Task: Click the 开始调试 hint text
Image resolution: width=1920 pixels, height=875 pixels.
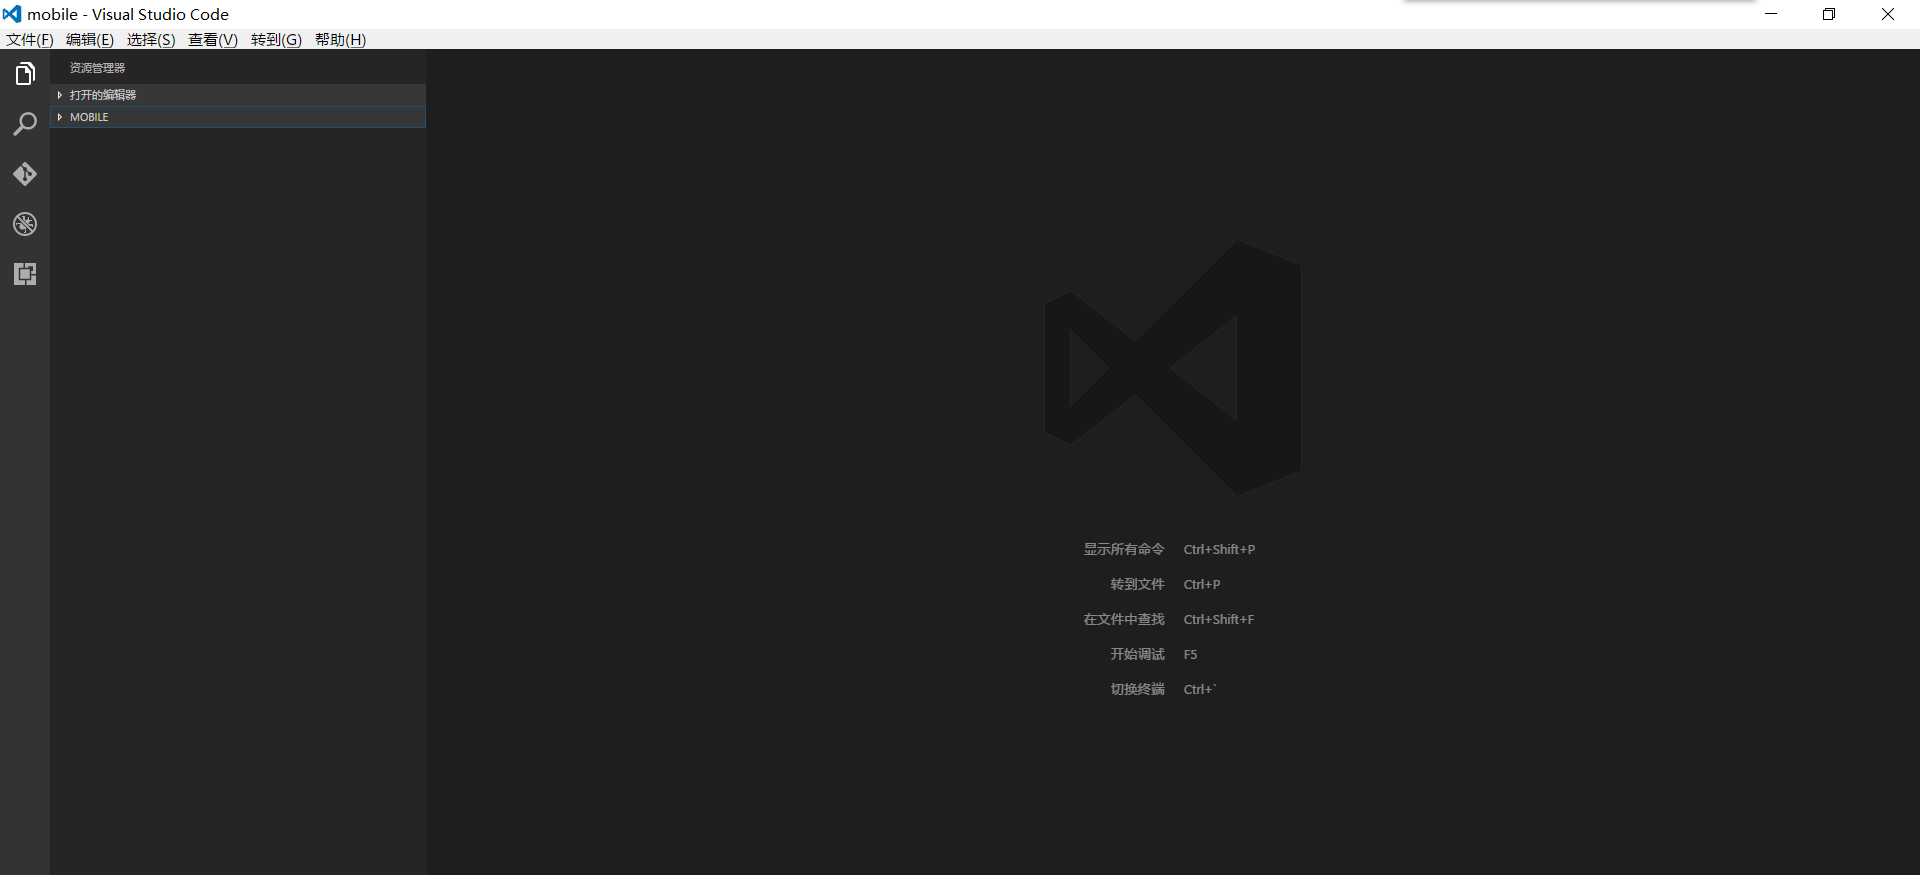Action: pos(1137,654)
